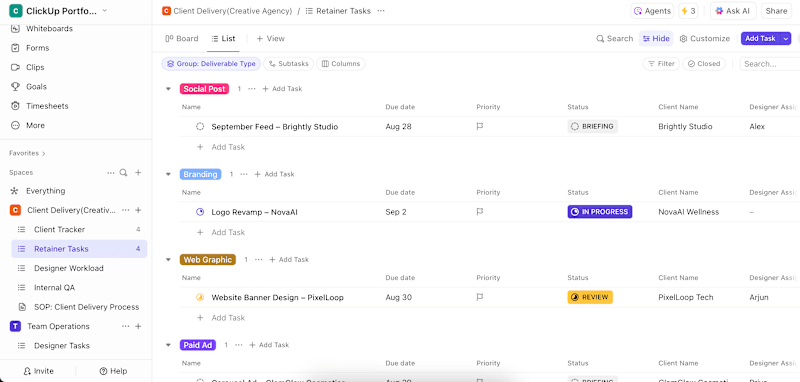Toggle the Subtasks display option

(x=289, y=64)
